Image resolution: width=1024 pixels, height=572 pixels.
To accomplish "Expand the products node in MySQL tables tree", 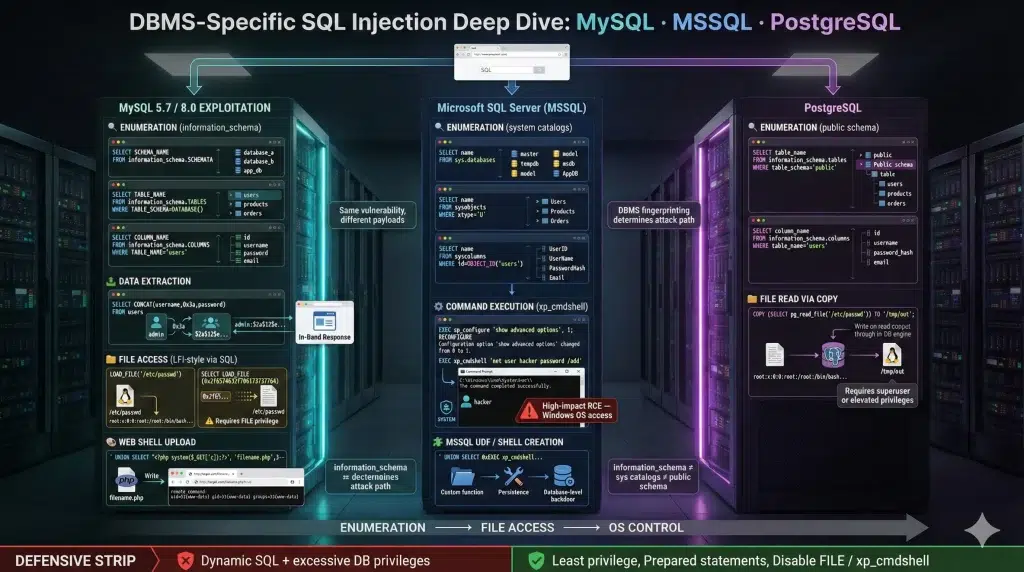I will [x=231, y=204].
